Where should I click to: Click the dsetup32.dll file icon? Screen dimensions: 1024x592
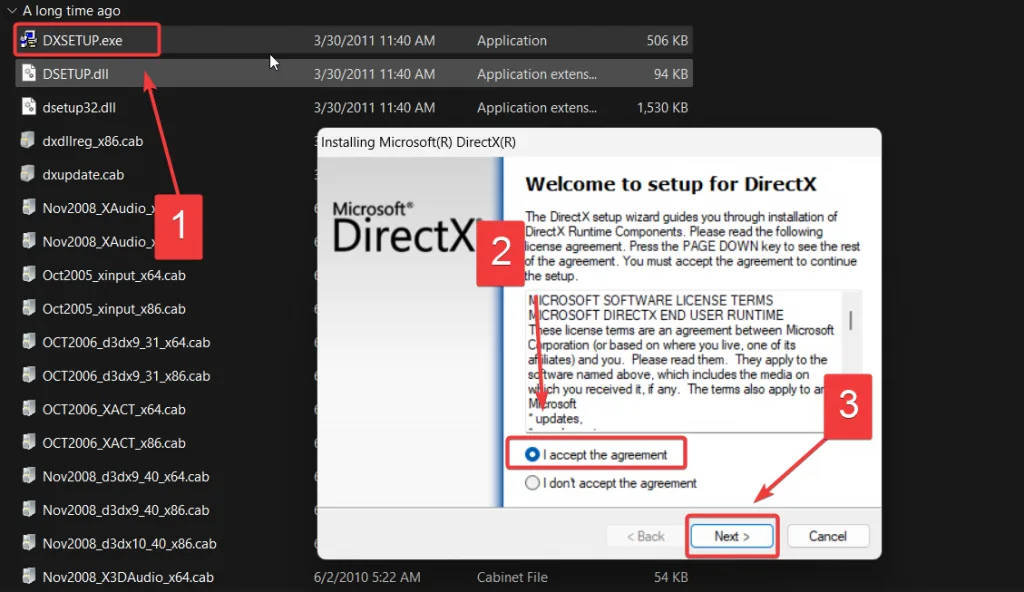28,107
